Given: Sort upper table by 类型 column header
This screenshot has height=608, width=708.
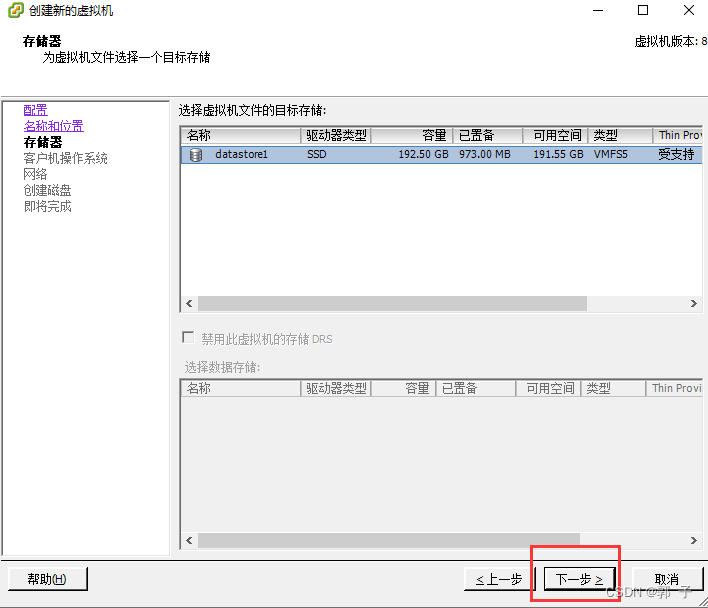Looking at the screenshot, I should pyautogui.click(x=620, y=135).
